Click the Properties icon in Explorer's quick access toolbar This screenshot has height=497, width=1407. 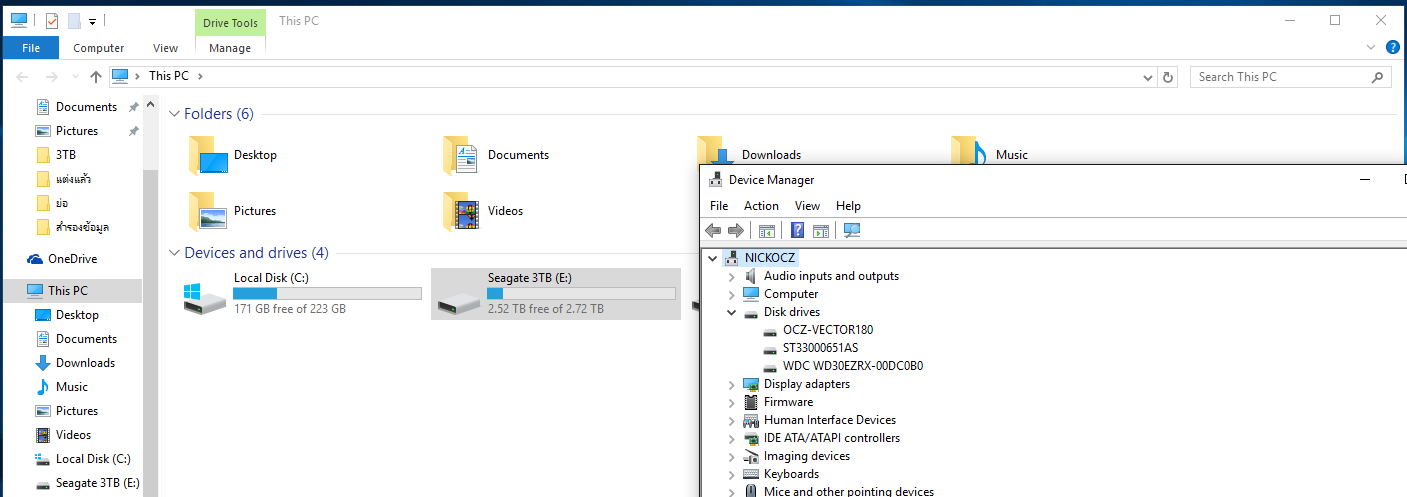[x=52, y=20]
